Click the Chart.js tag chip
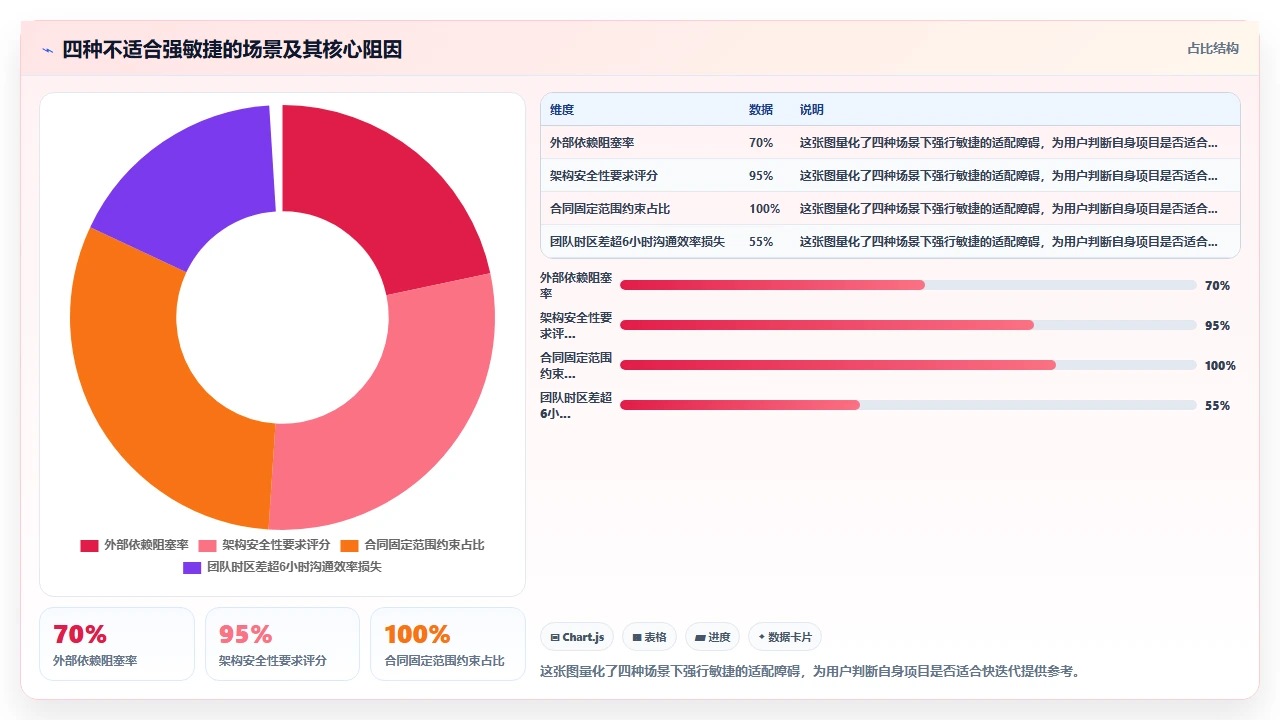Screen dimensions: 1280x720 point(577,637)
